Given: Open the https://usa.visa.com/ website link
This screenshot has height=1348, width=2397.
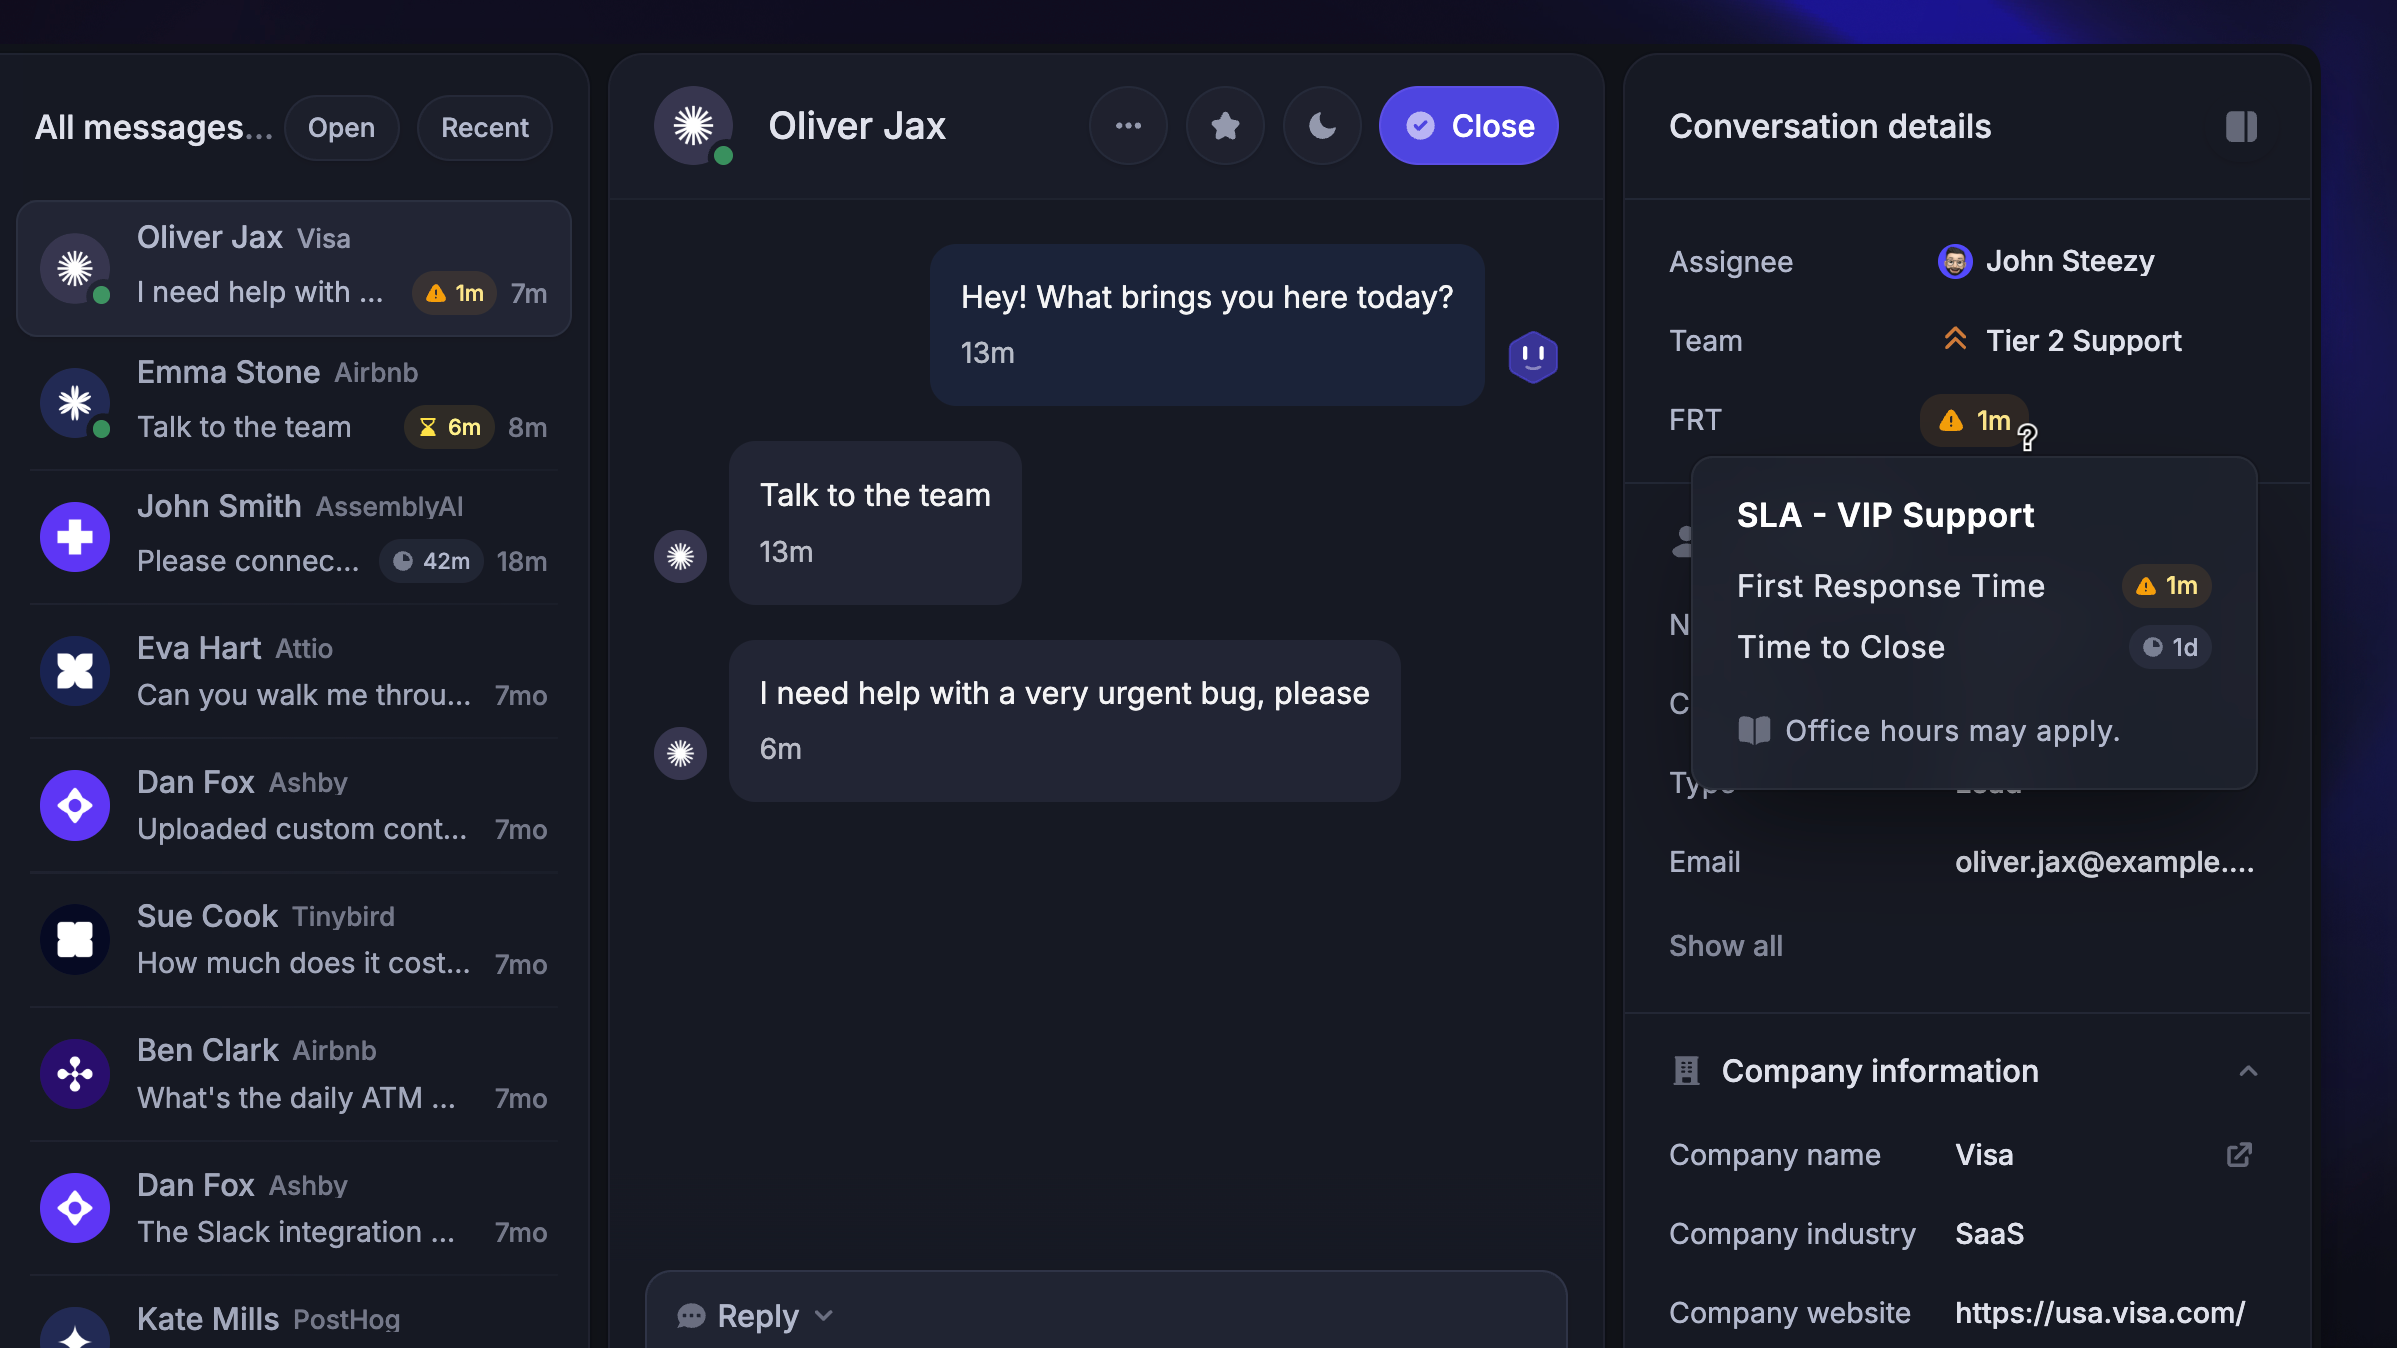Looking at the screenshot, I should tap(2099, 1313).
